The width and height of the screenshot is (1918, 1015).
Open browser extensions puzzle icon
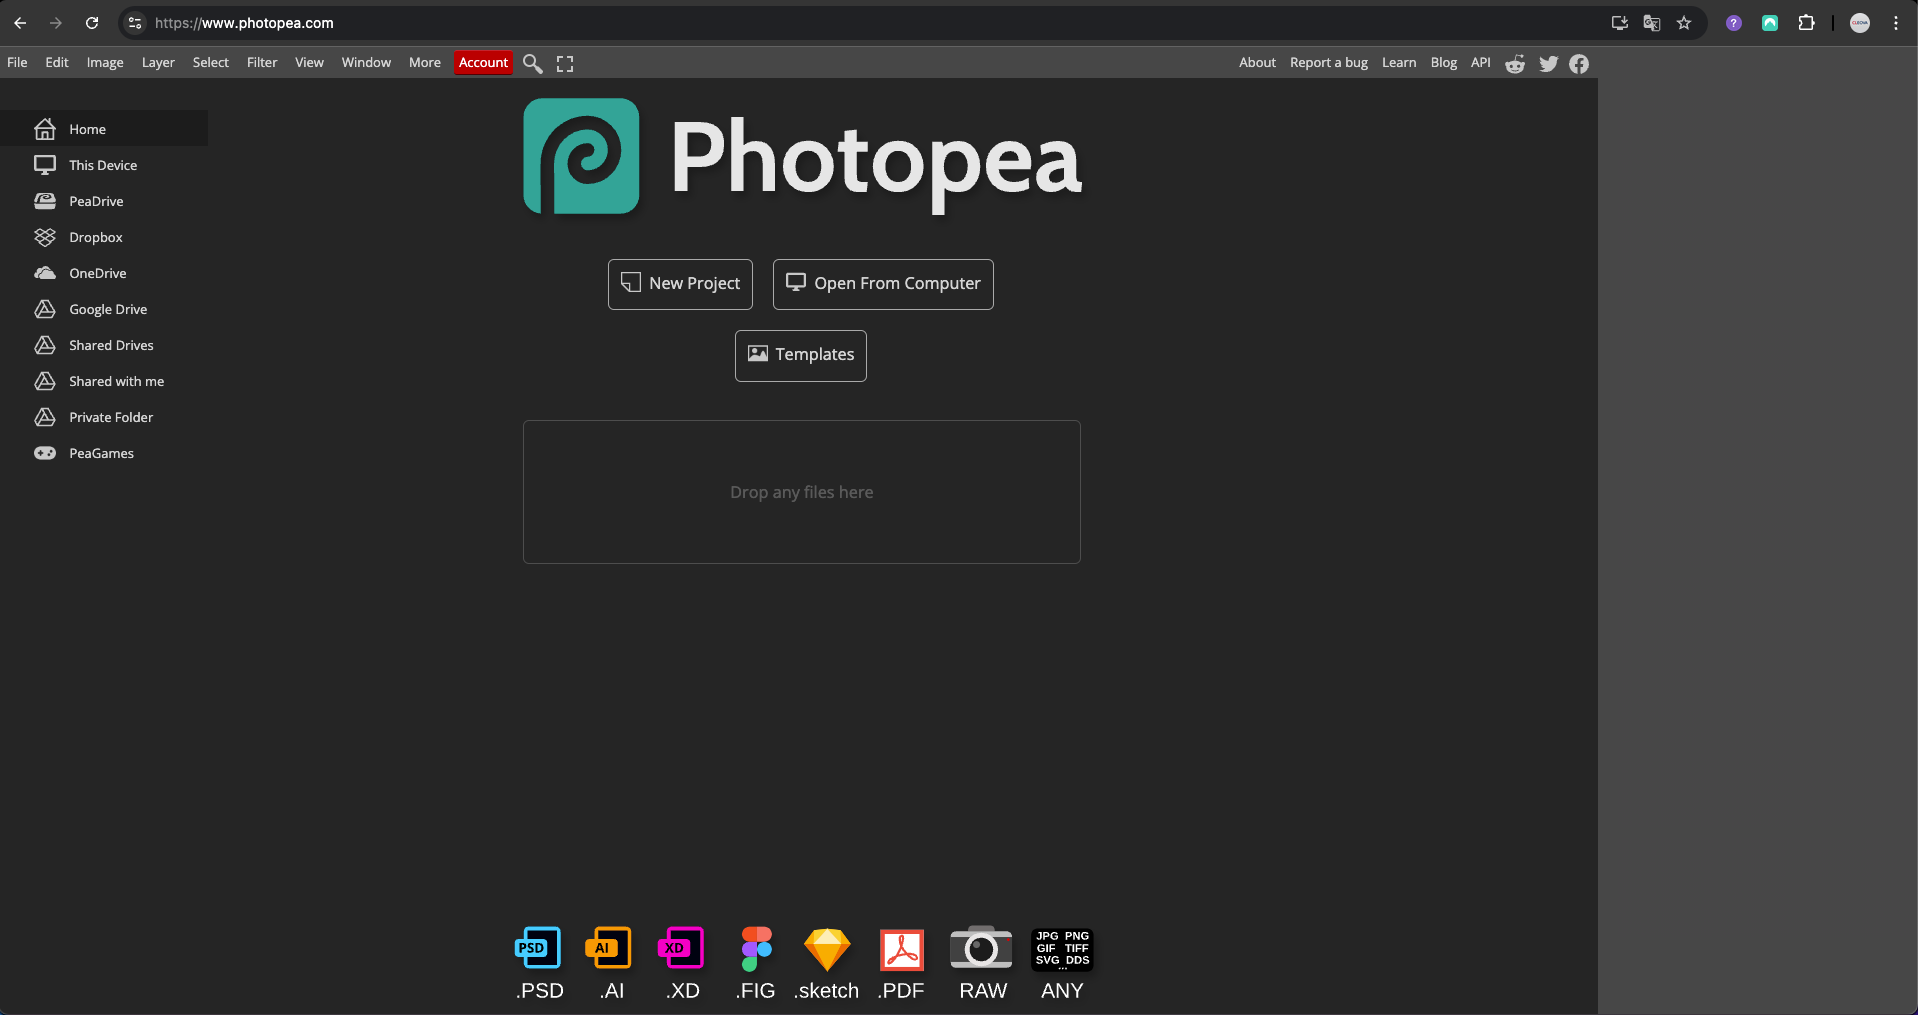1806,23
